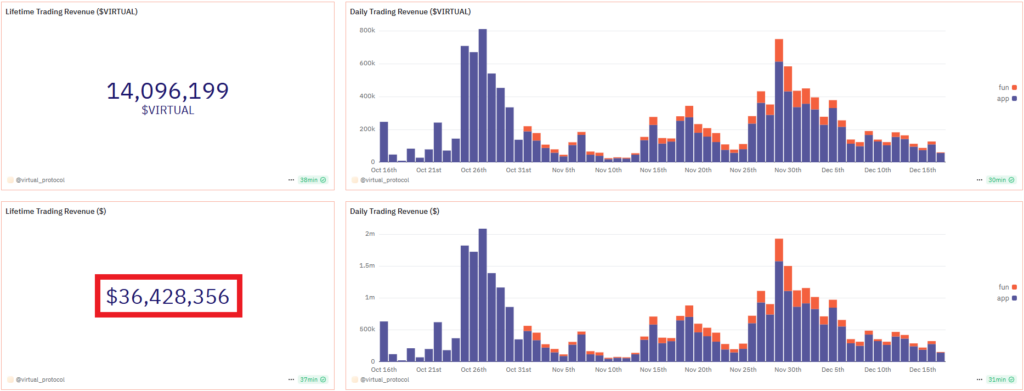Click the 2m y-axis label in the ($) chart
1024x391 pixels.
click(x=369, y=234)
